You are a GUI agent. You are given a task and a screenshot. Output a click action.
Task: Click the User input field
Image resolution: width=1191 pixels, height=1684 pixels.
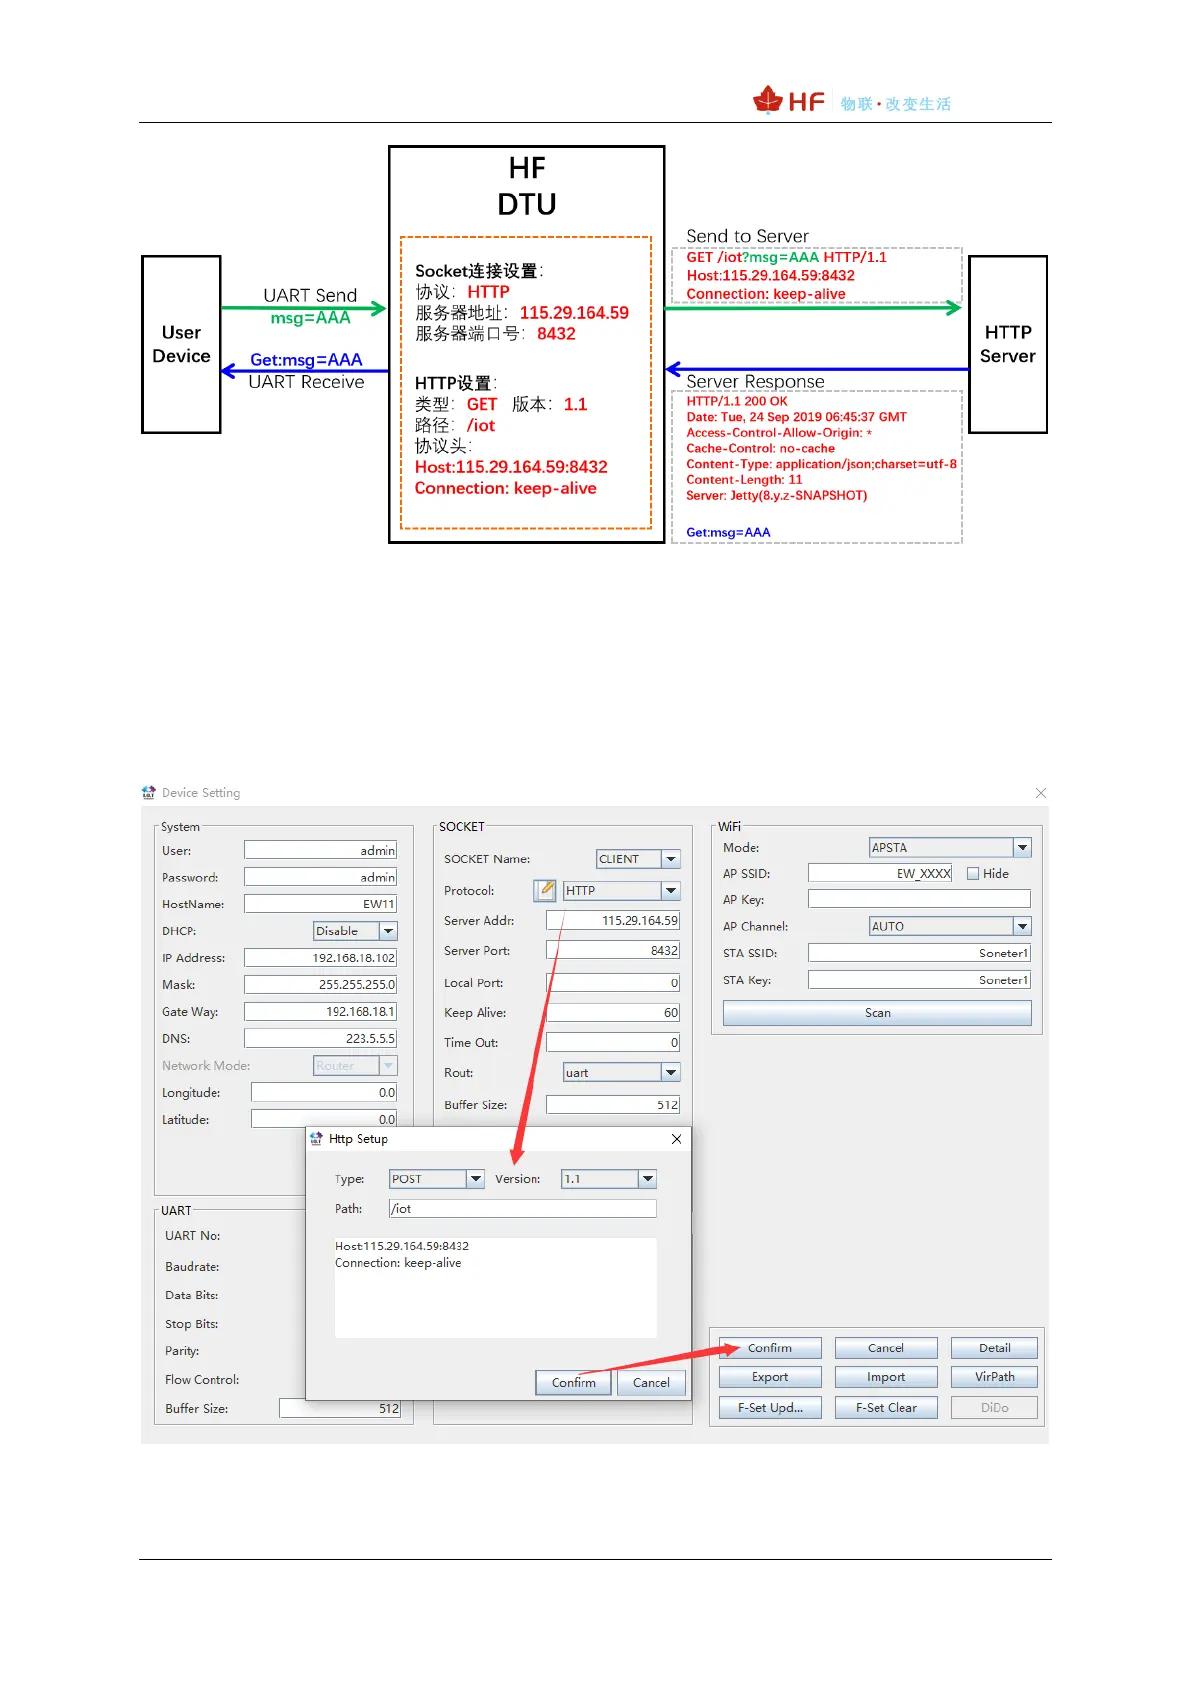(321, 850)
